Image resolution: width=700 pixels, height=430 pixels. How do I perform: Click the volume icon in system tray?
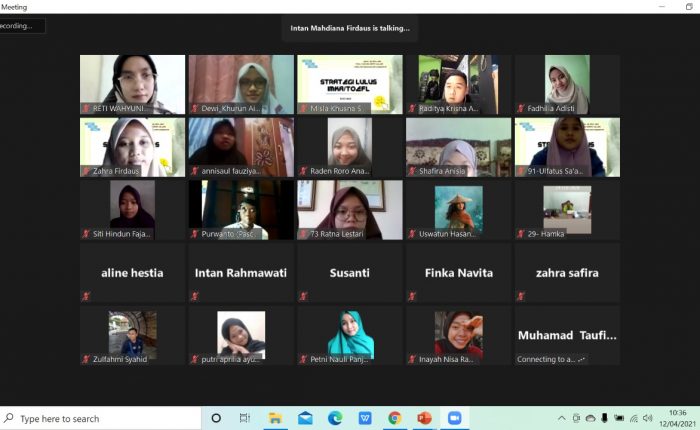648,418
